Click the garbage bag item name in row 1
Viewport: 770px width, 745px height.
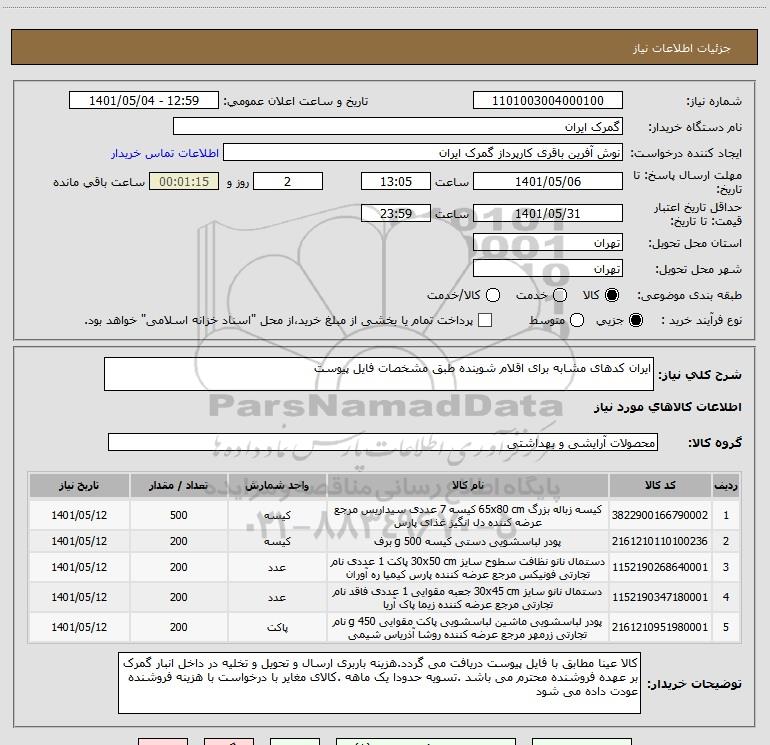pyautogui.click(x=468, y=516)
